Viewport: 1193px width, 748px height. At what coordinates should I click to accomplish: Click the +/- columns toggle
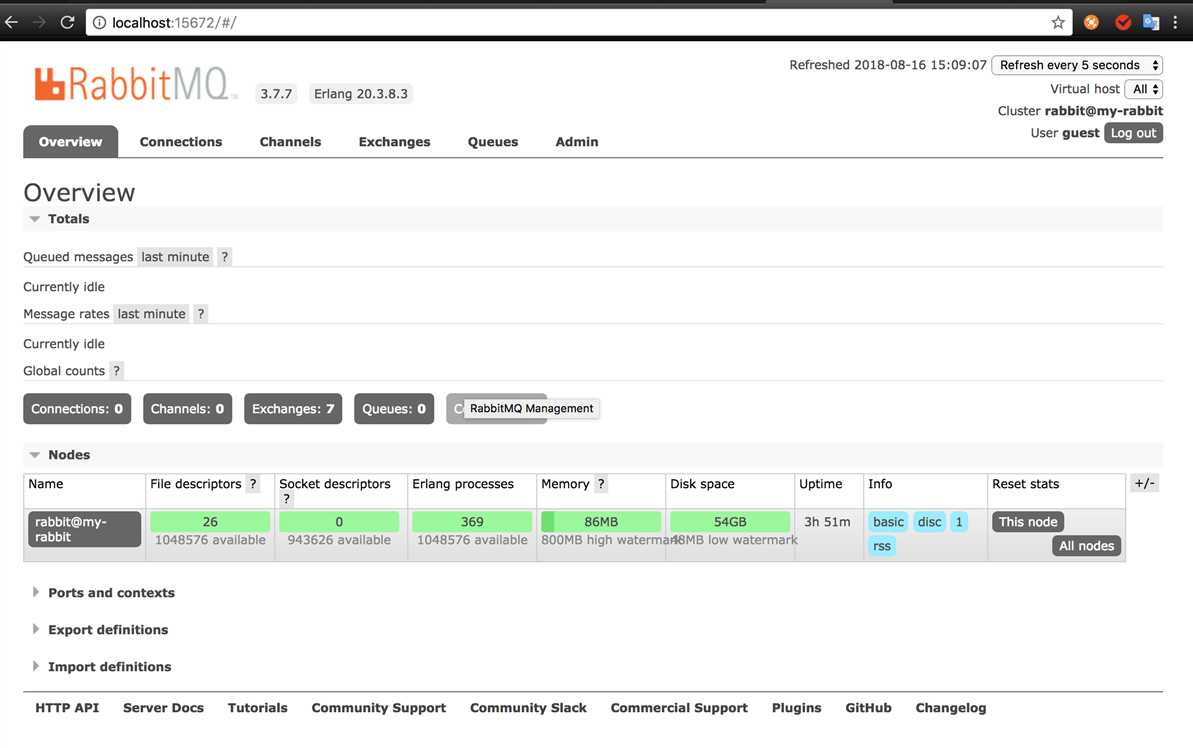(1144, 483)
